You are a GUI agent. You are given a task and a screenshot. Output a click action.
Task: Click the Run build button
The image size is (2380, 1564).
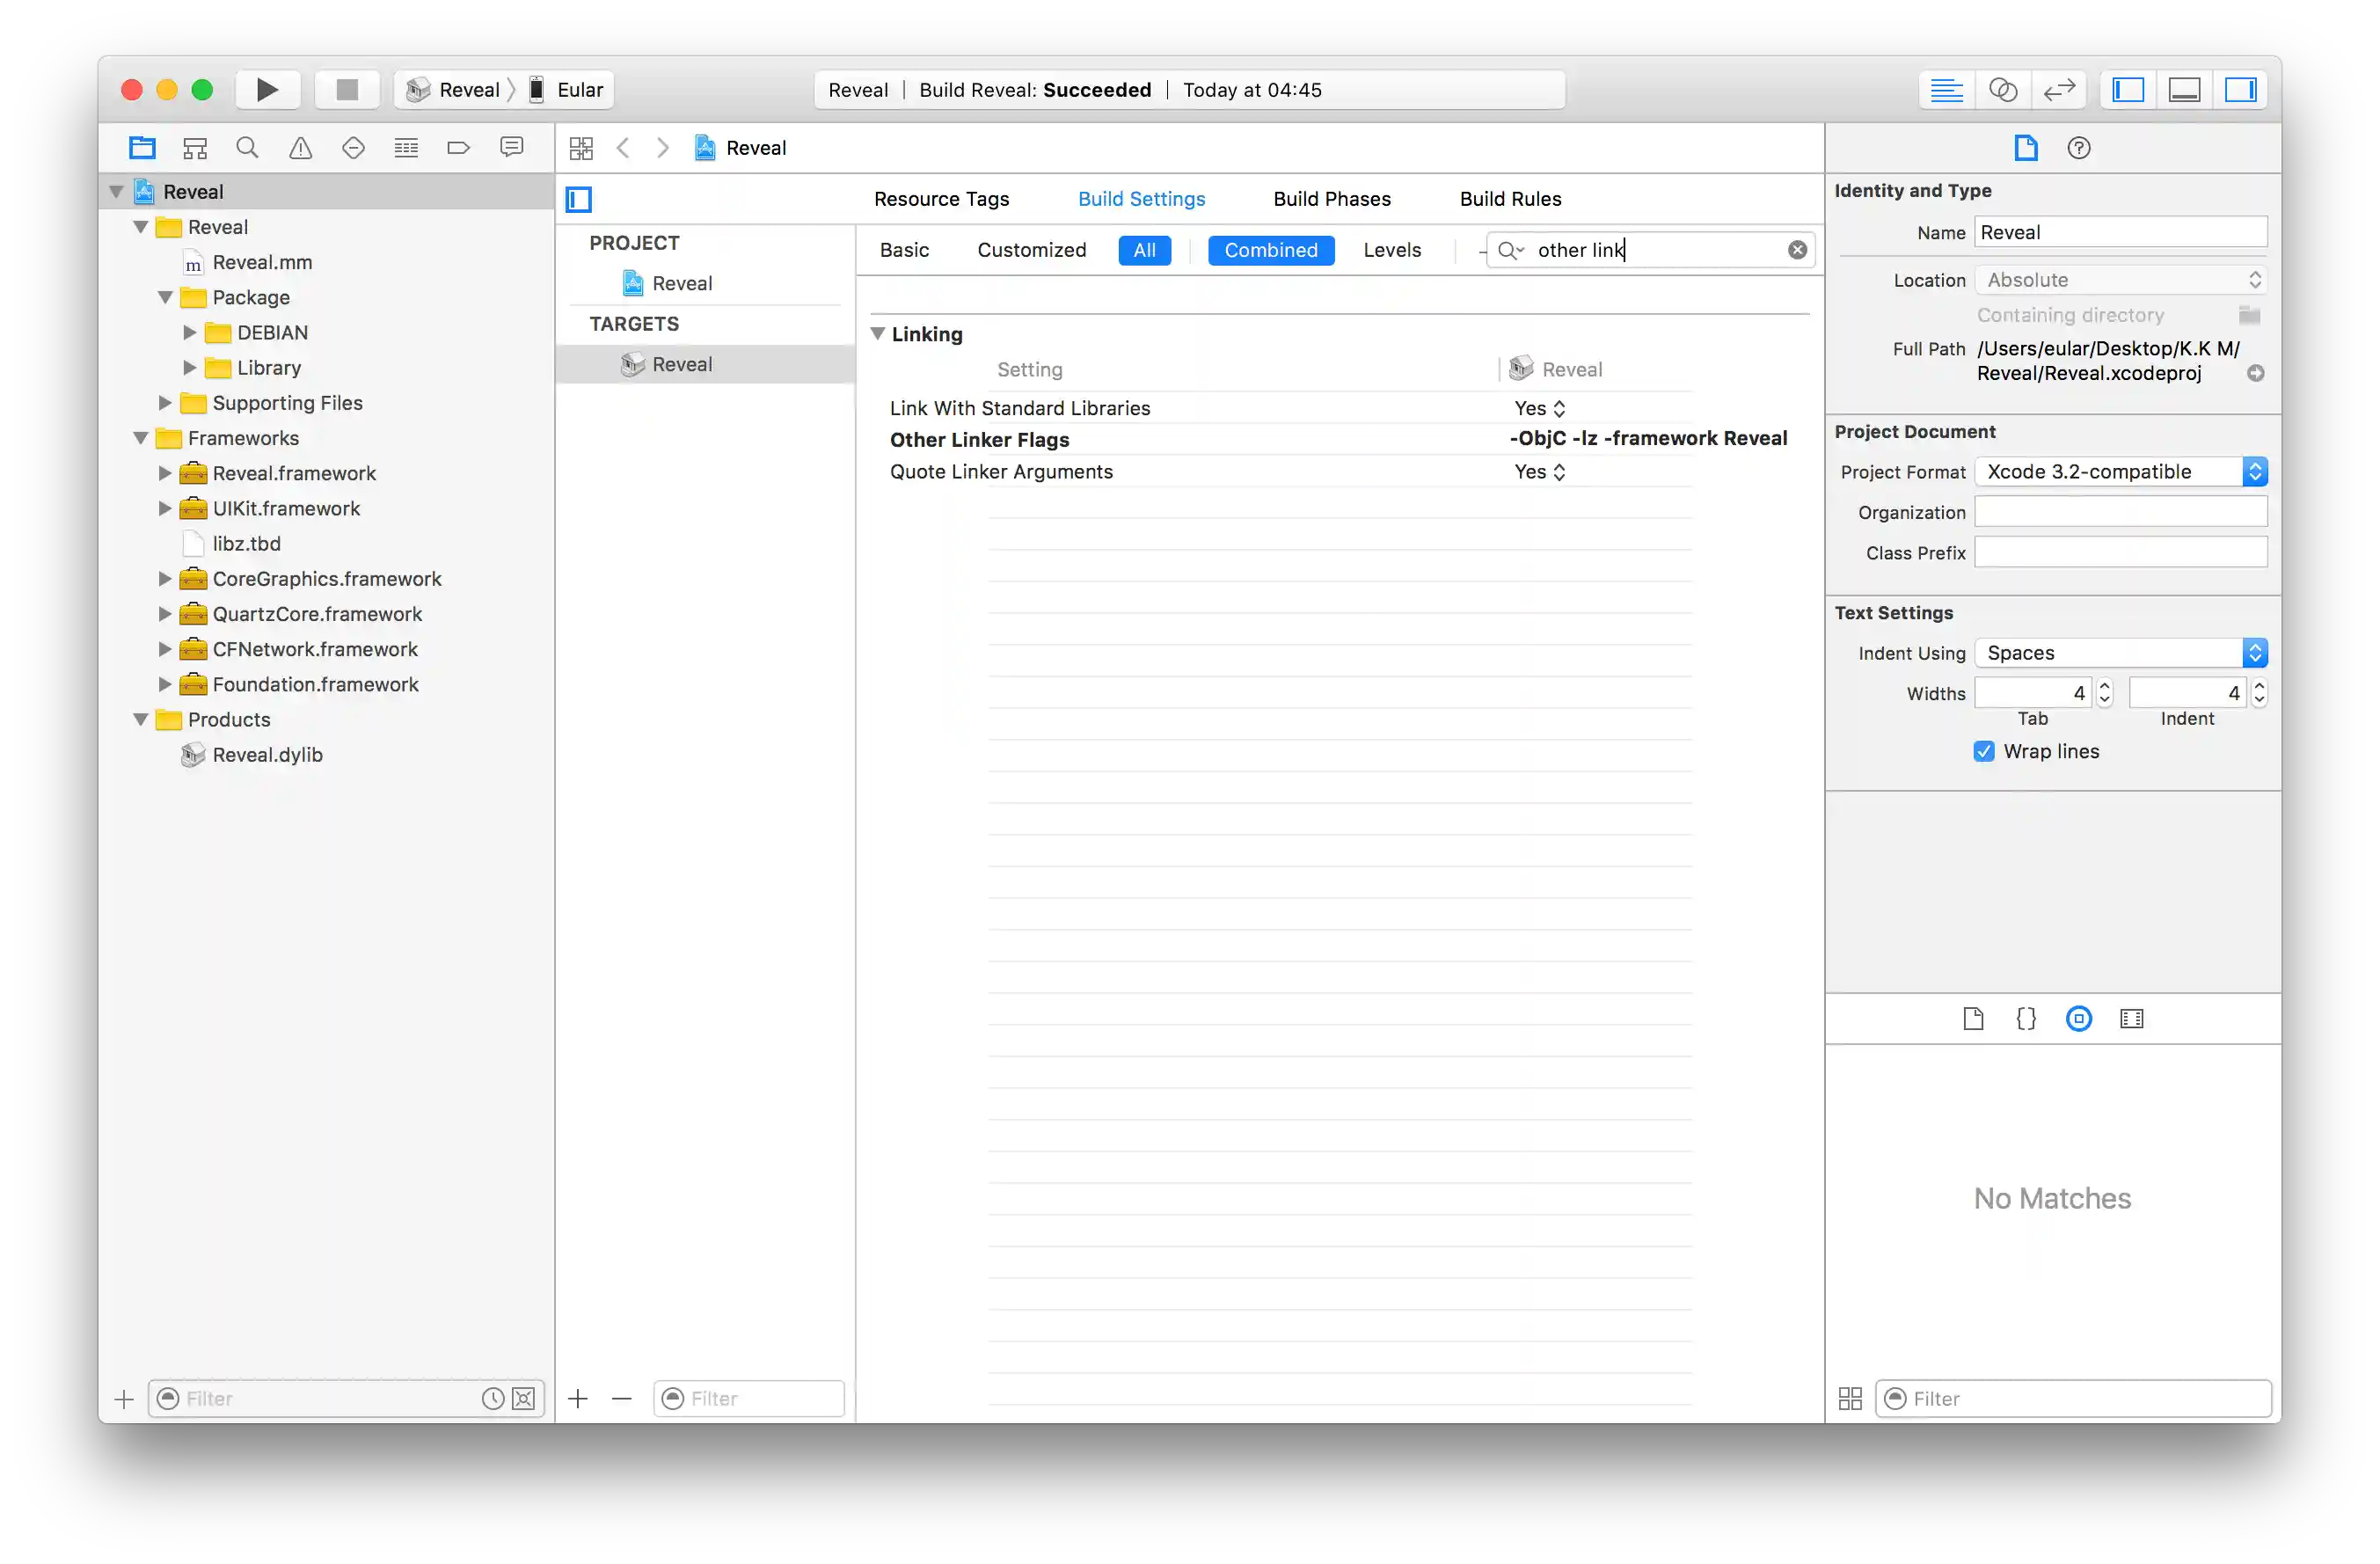pyautogui.click(x=267, y=90)
